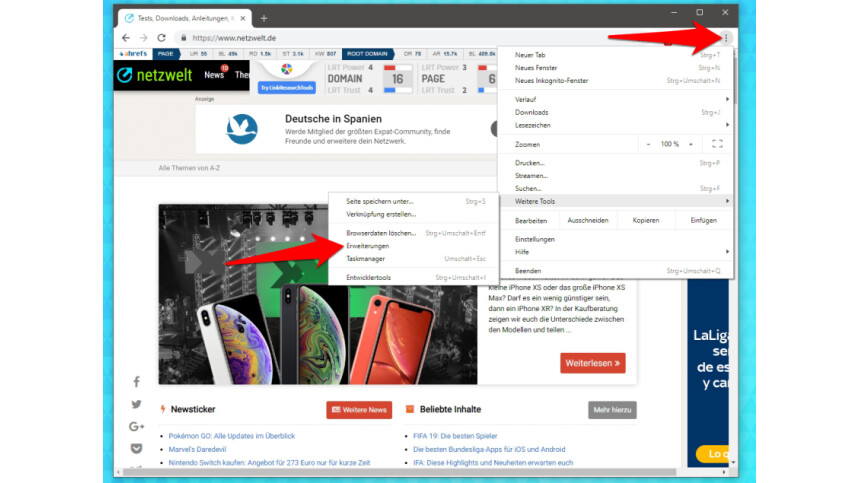The height and width of the screenshot is (483, 858).
Task: Click Alle Themen von A-Z
Action: (x=189, y=168)
